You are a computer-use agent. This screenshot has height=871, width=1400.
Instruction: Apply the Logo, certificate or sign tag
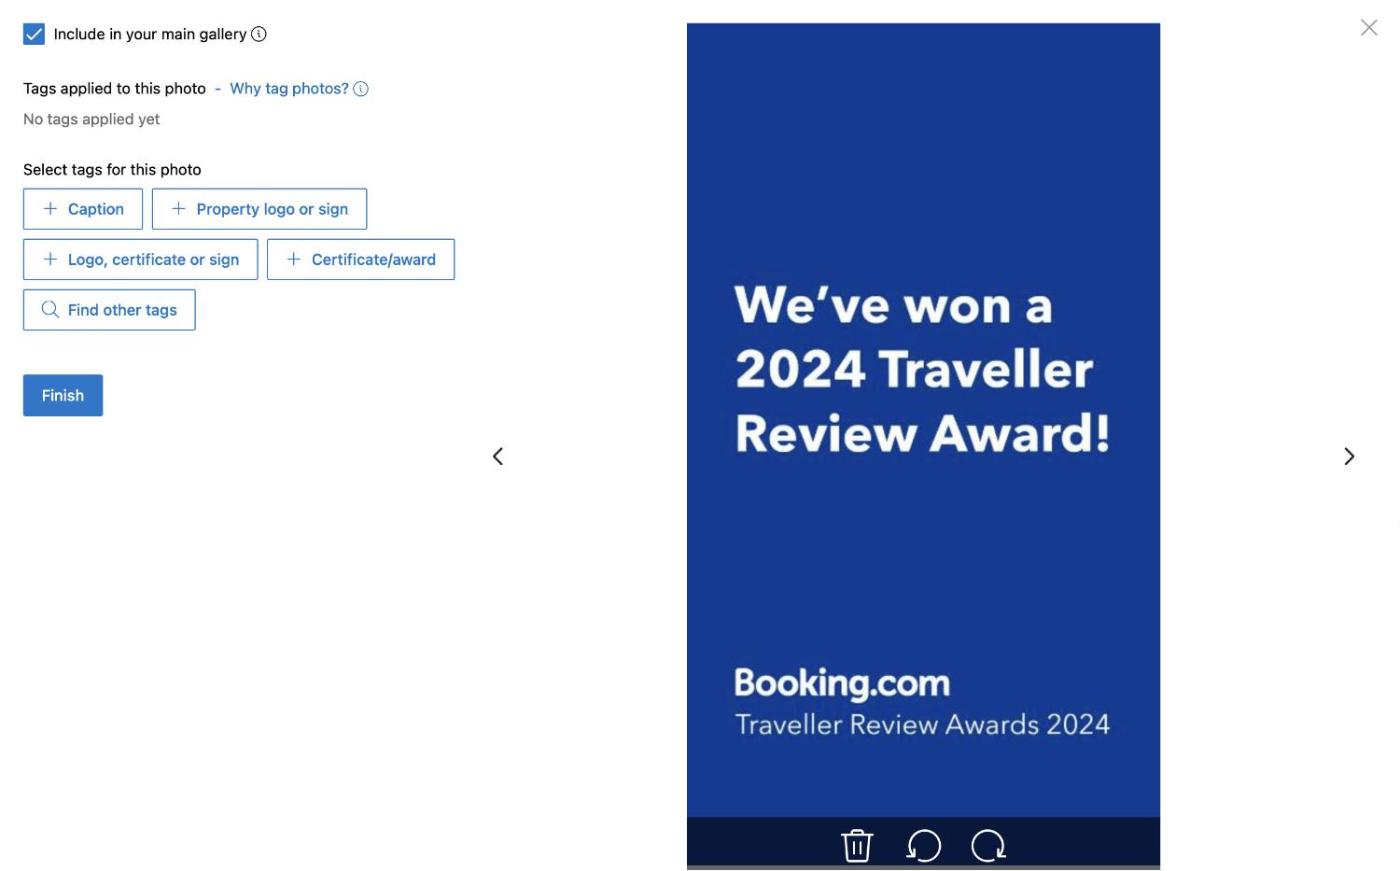click(x=140, y=259)
